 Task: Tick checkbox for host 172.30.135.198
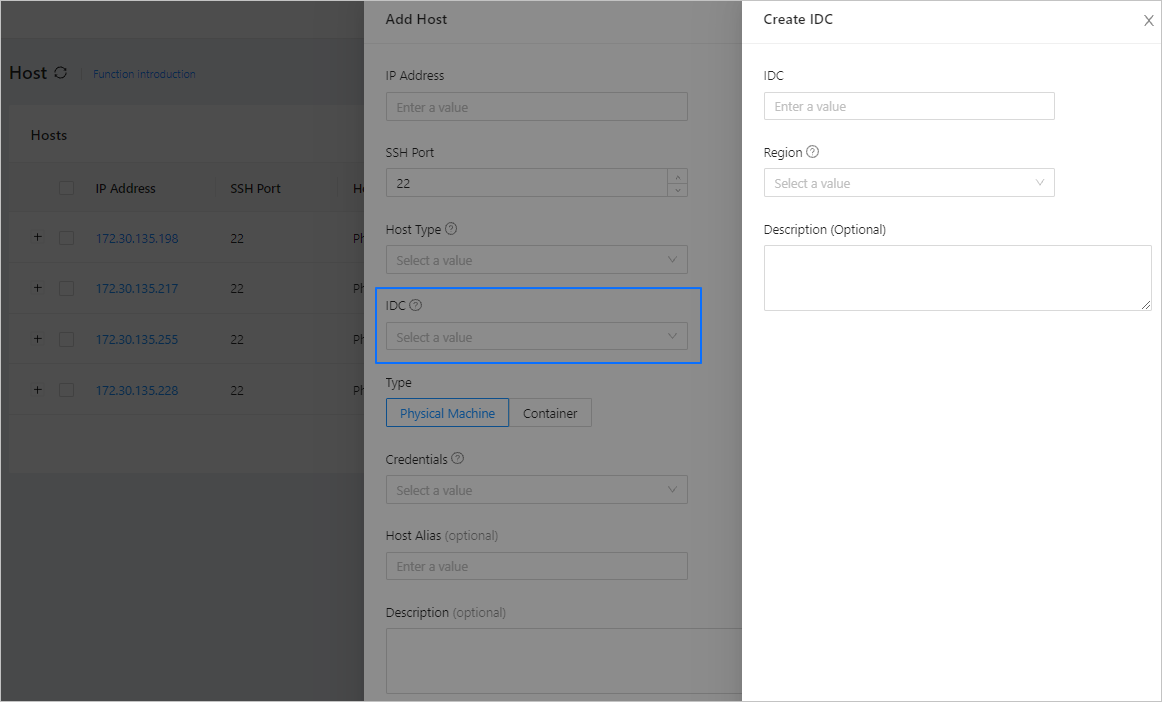(67, 238)
